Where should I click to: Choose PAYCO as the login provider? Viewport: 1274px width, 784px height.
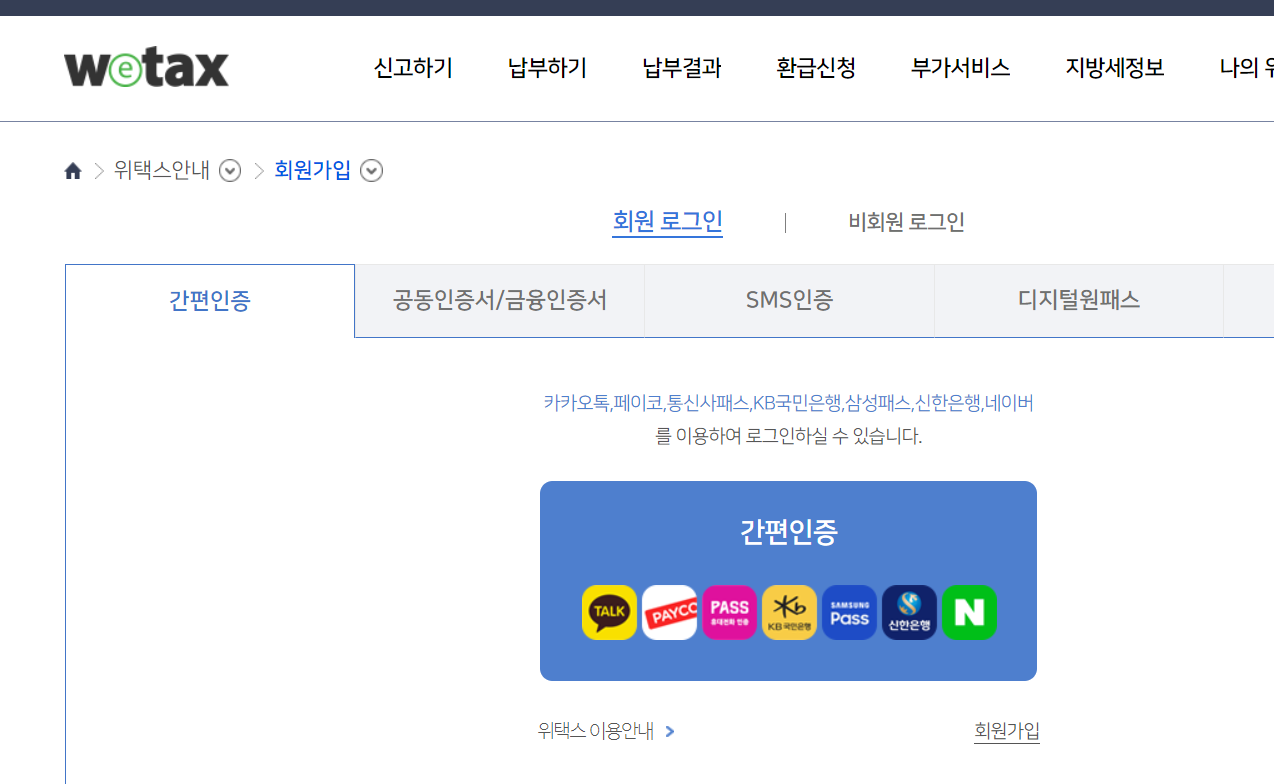coord(669,612)
